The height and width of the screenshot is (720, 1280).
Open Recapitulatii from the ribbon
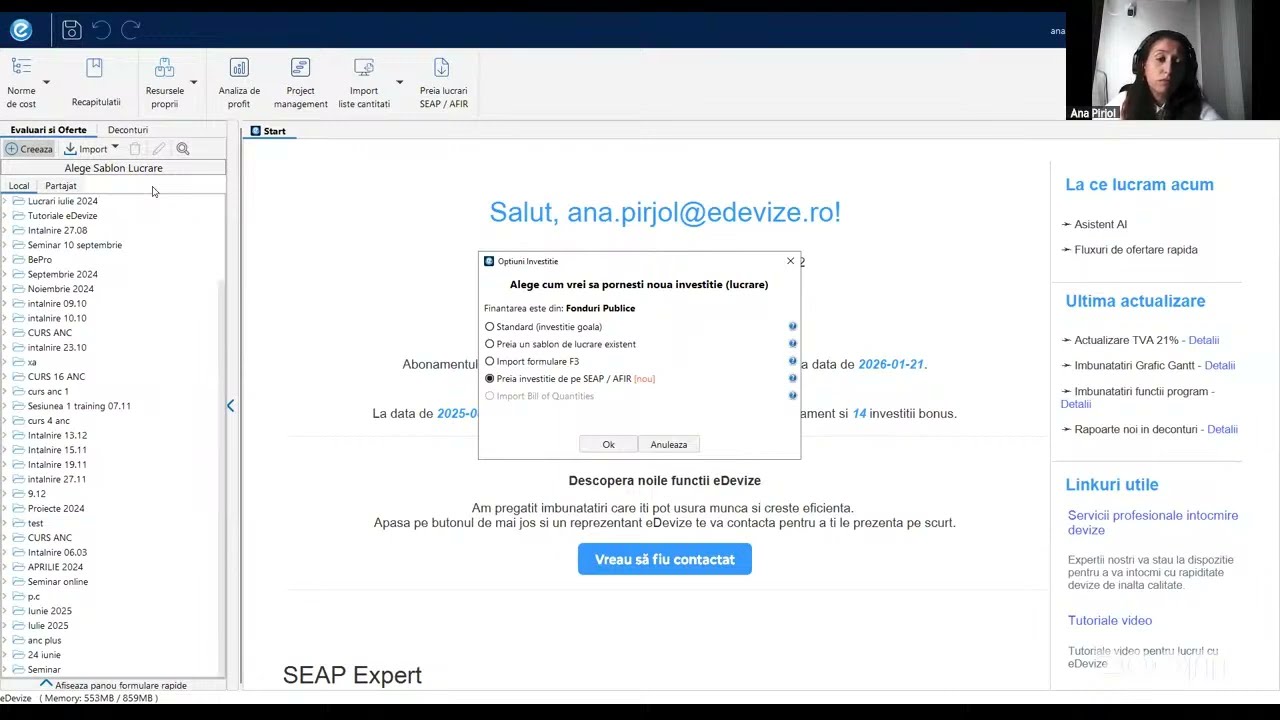tap(96, 83)
